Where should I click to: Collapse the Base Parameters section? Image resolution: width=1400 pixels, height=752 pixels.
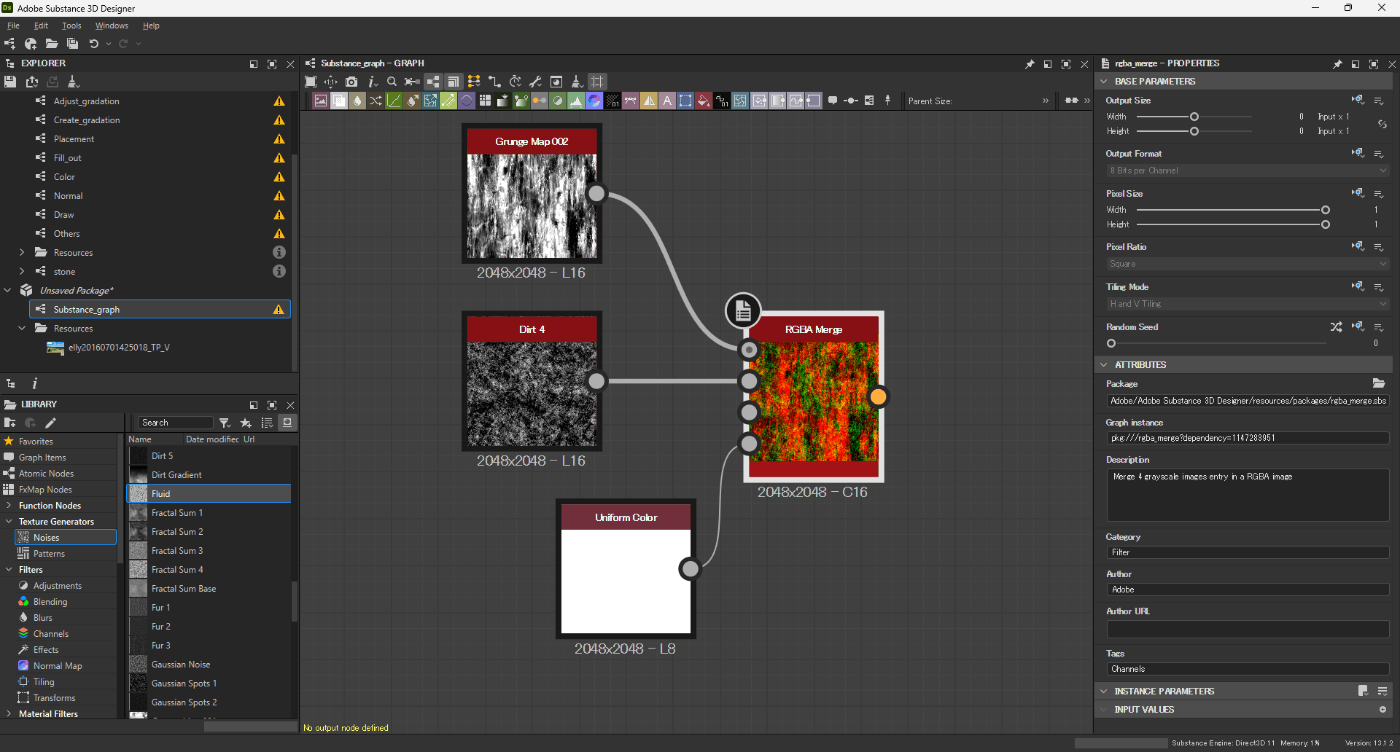(1104, 82)
